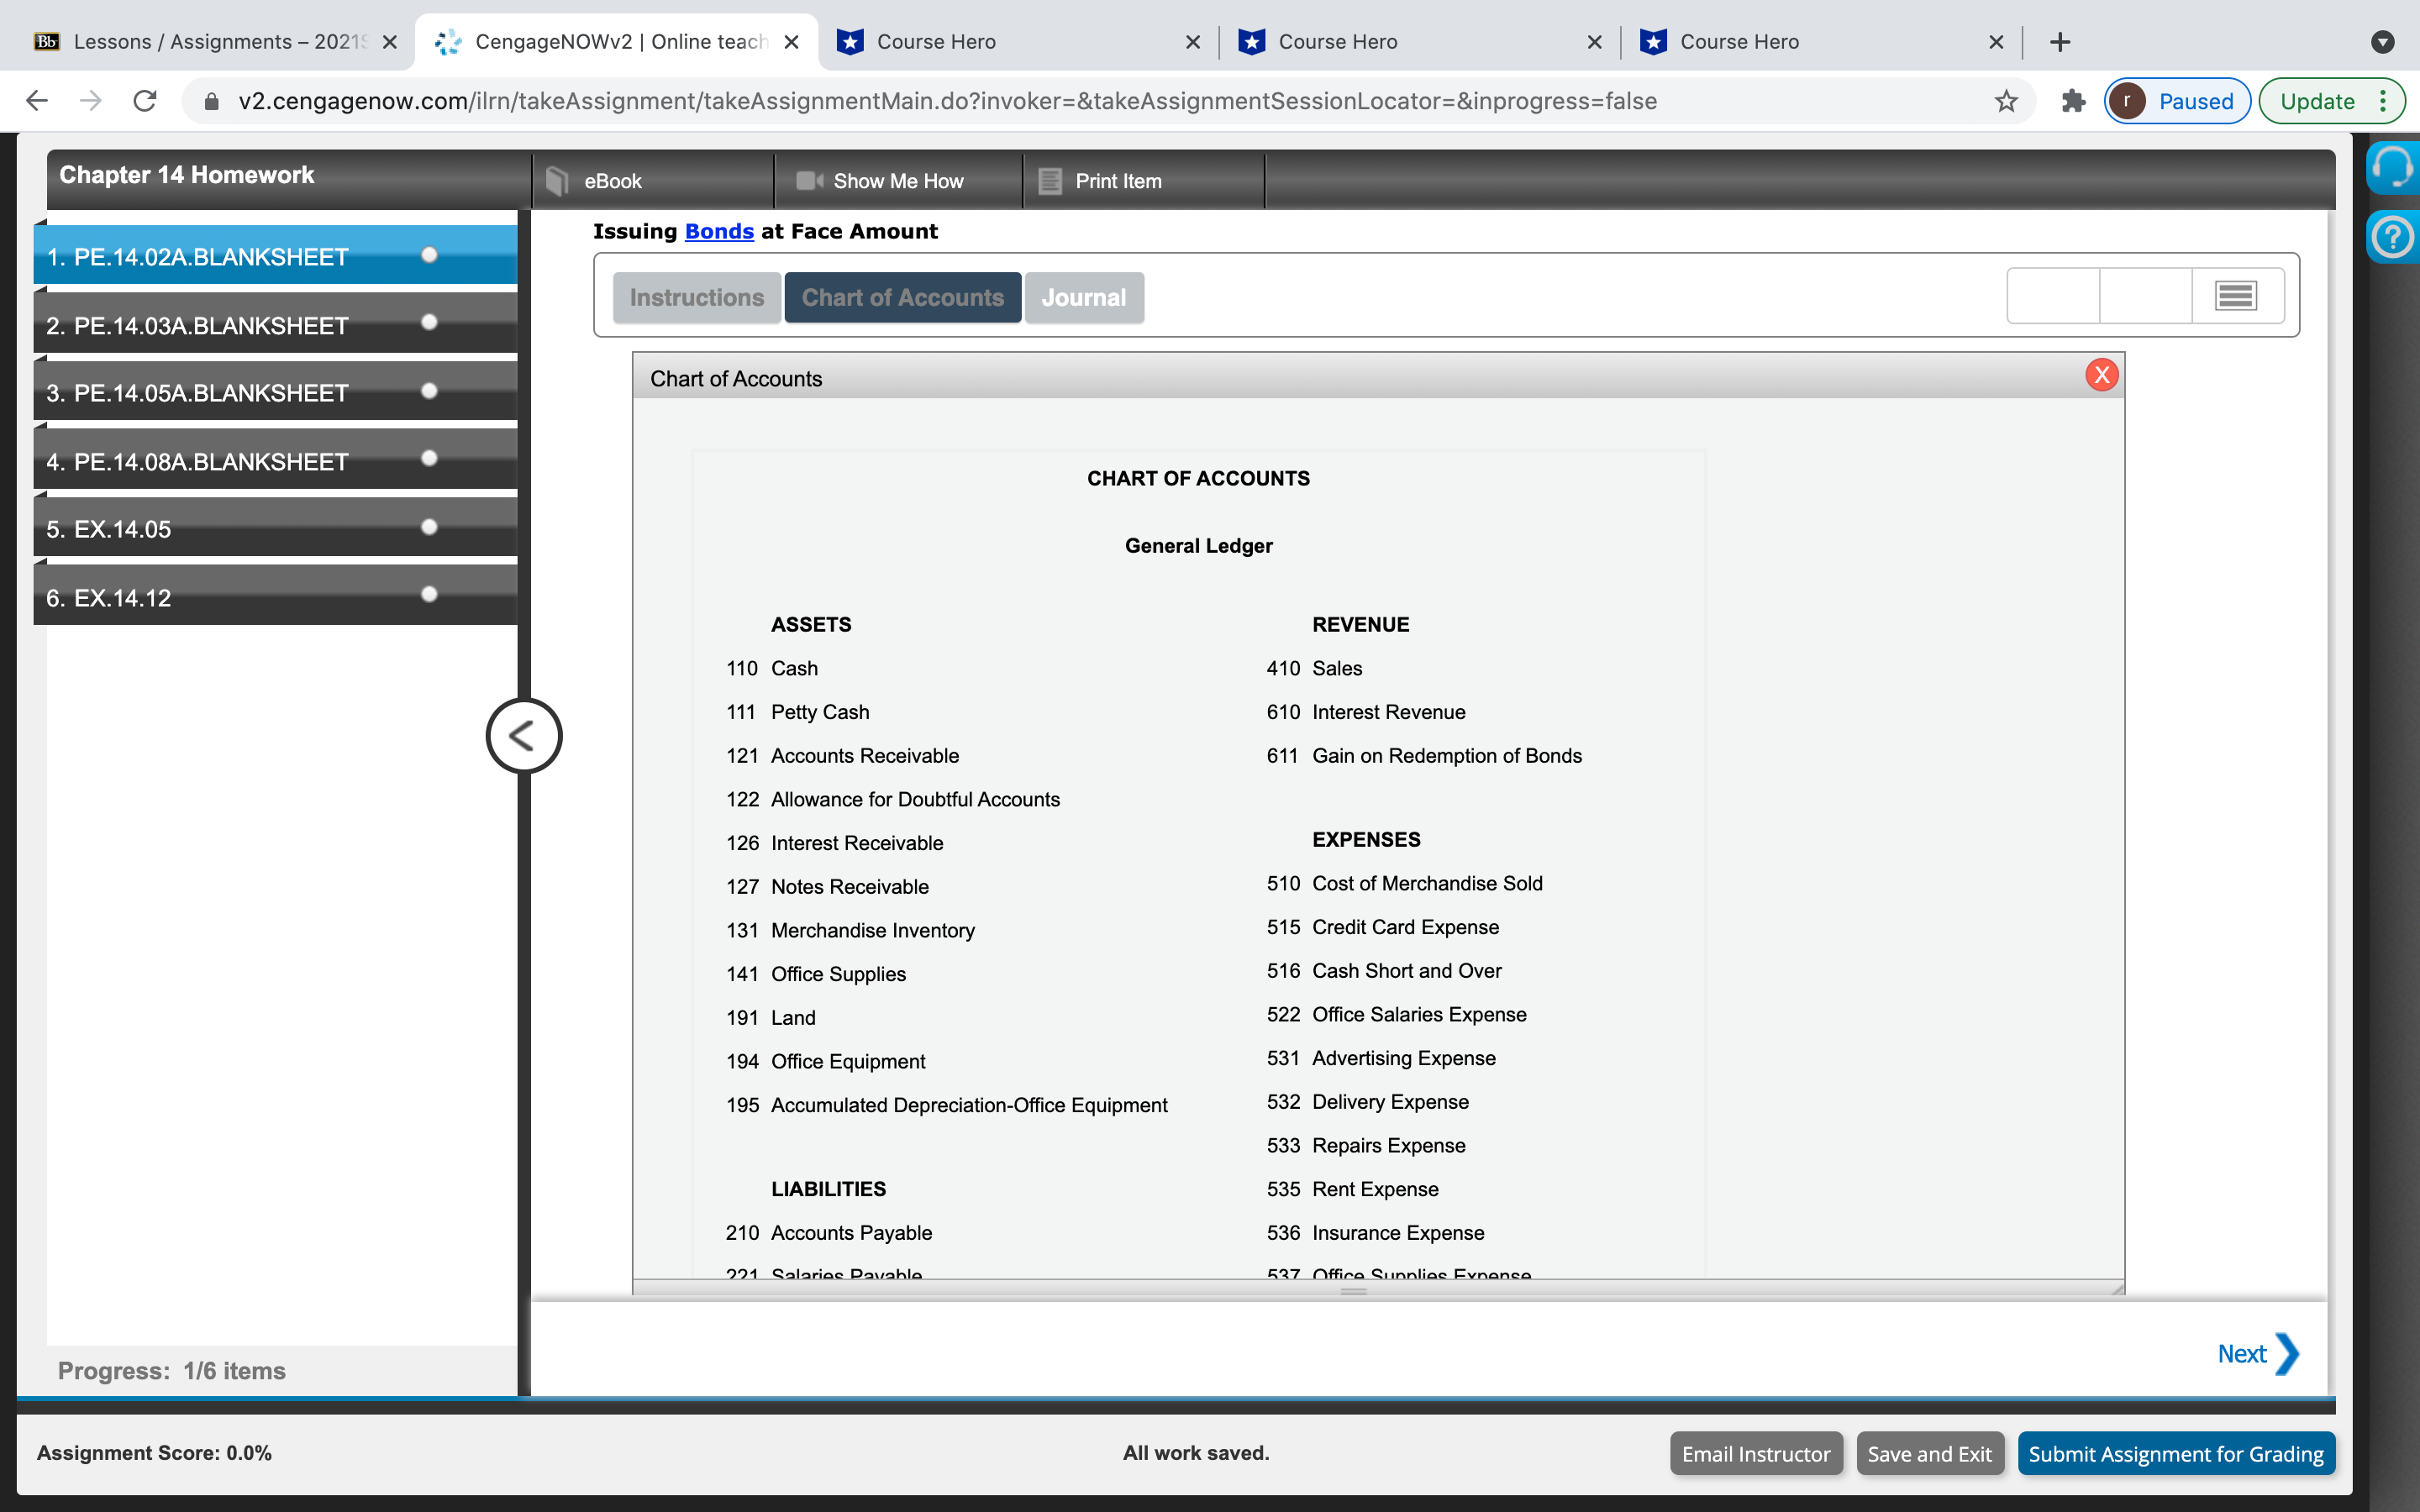2420x1512 pixels.
Task: Open the browser extensions puzzle icon
Action: (x=2073, y=101)
